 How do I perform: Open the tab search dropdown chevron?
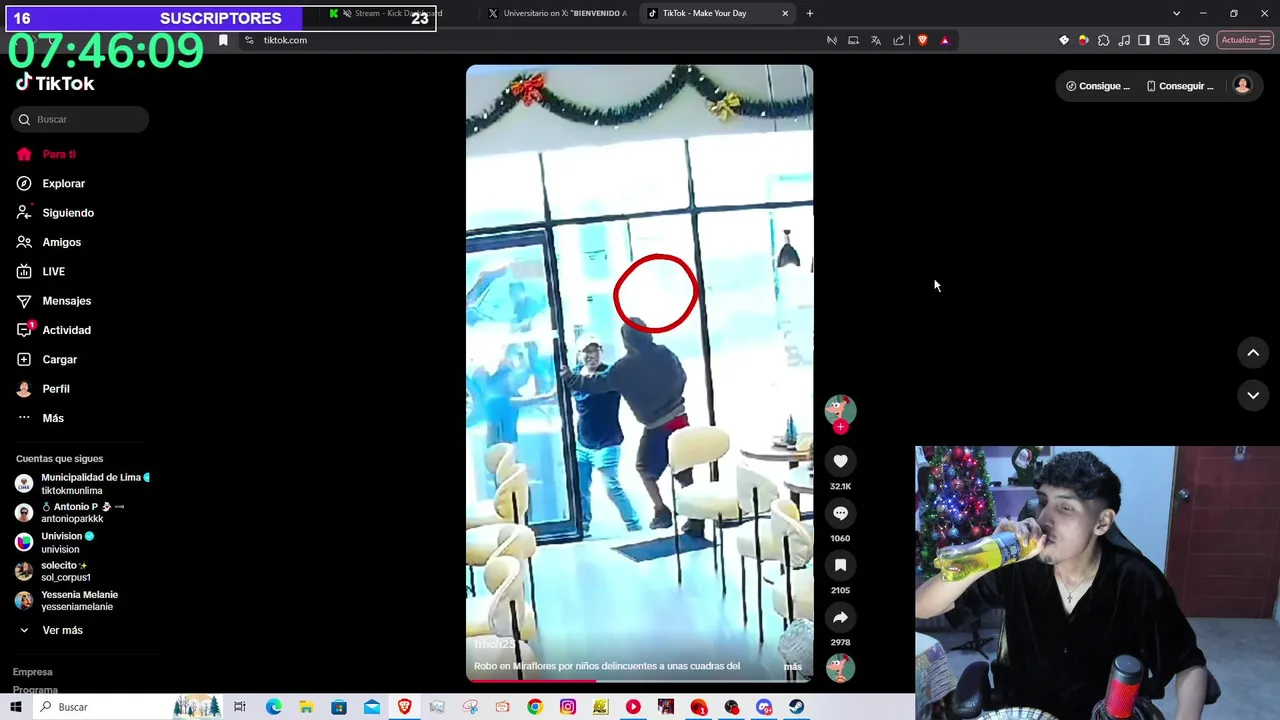[1176, 13]
